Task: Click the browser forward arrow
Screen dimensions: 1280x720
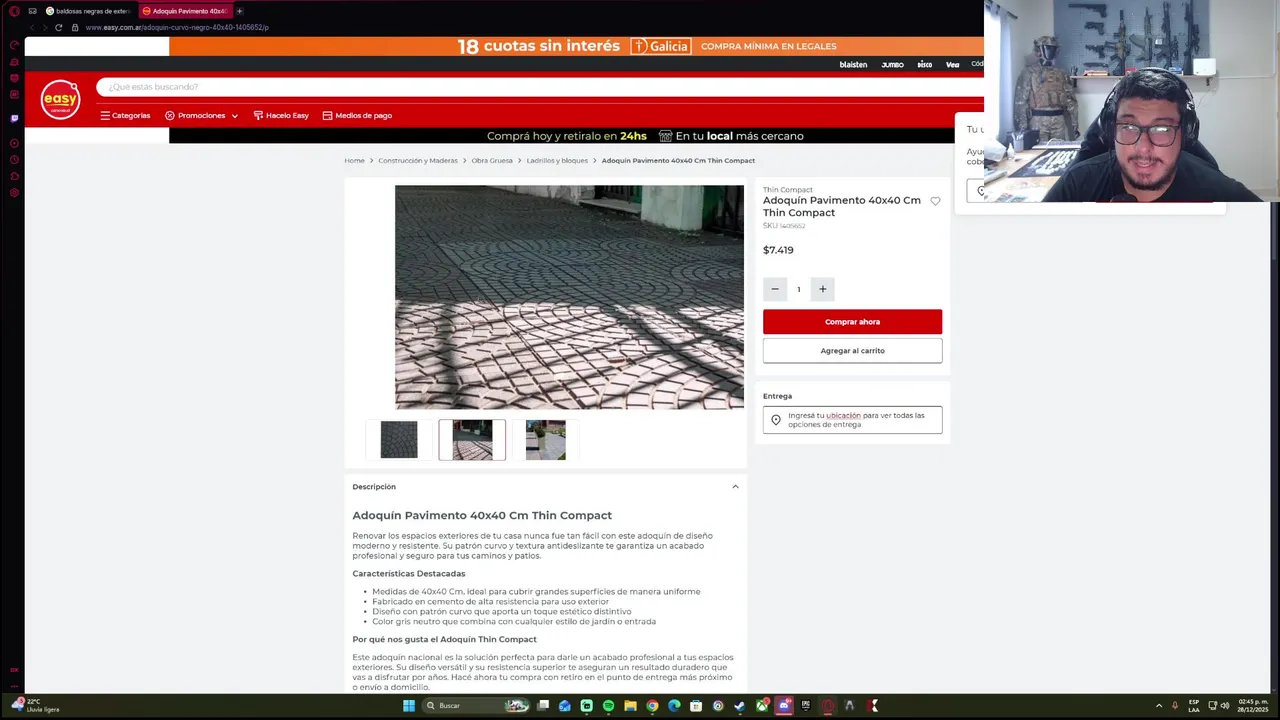Action: 45,27
